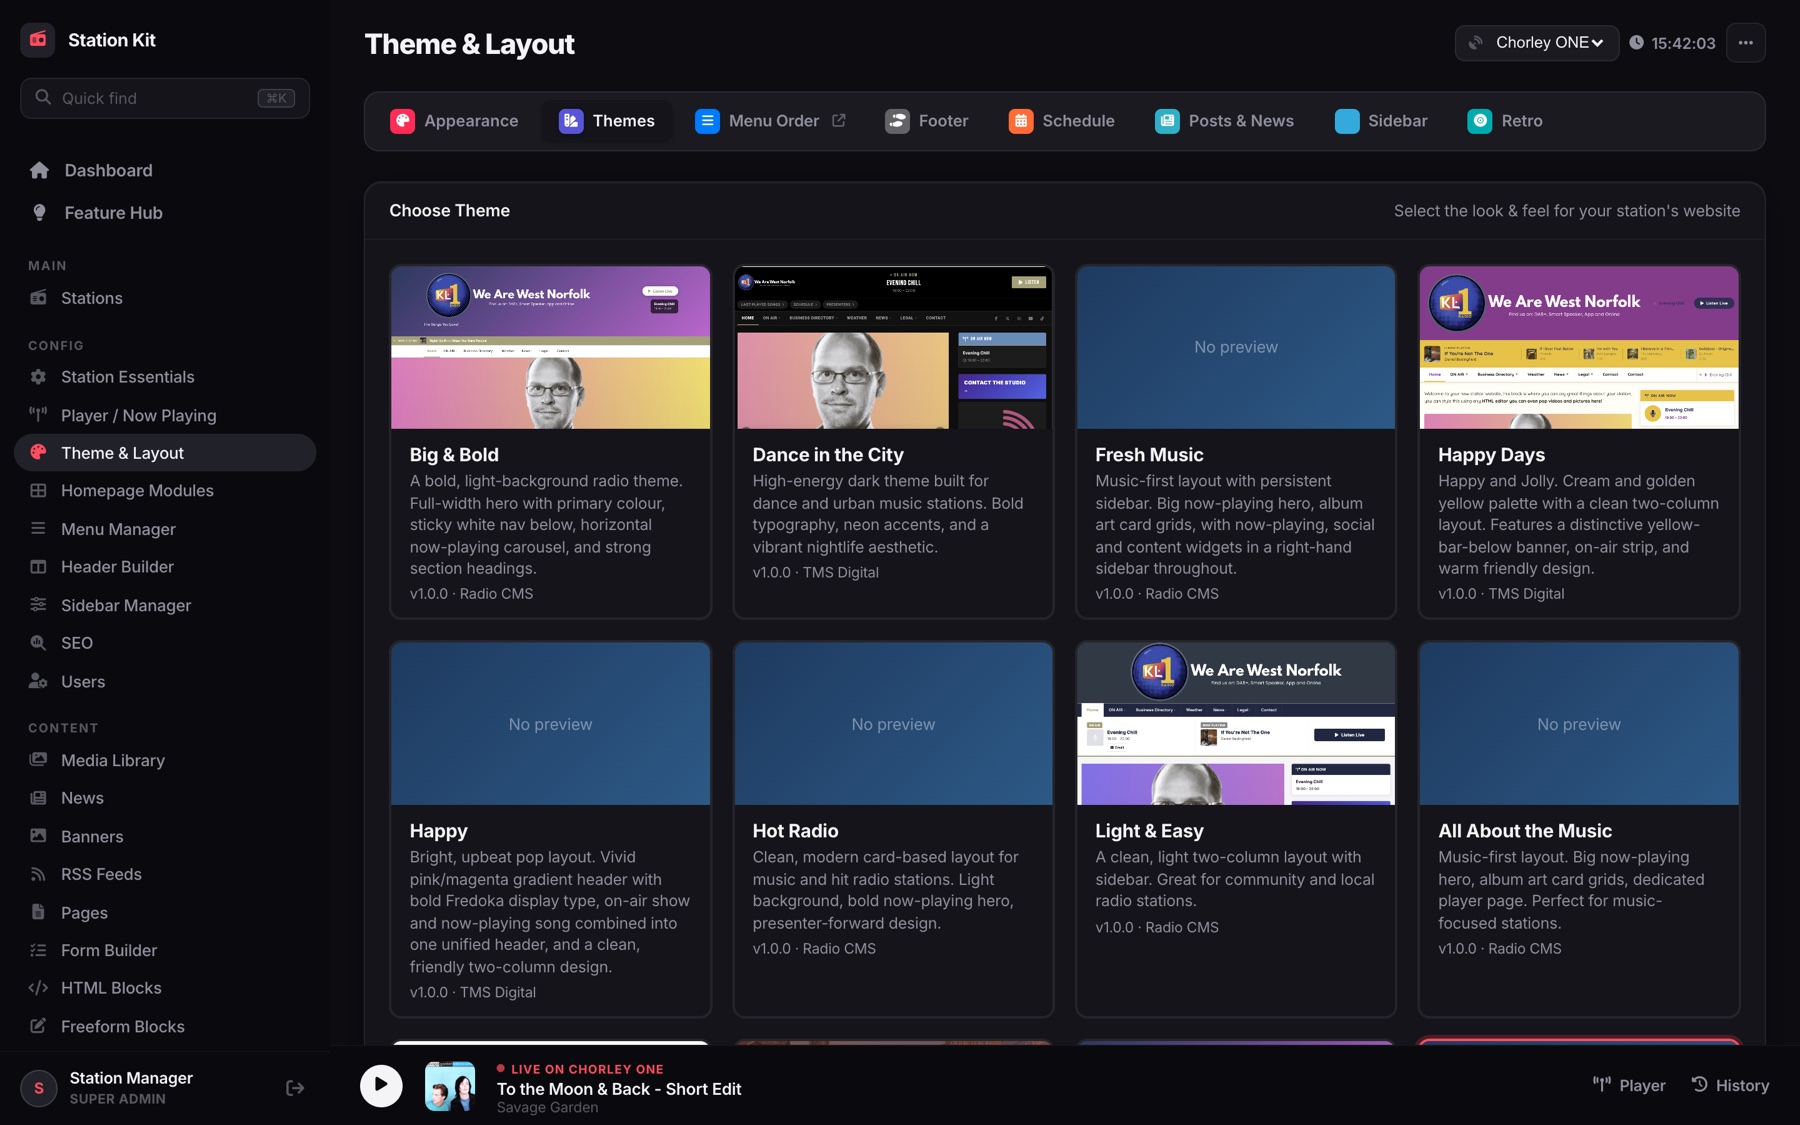Open Header Builder in the sidebar
1800x1125 pixels.
(117, 567)
